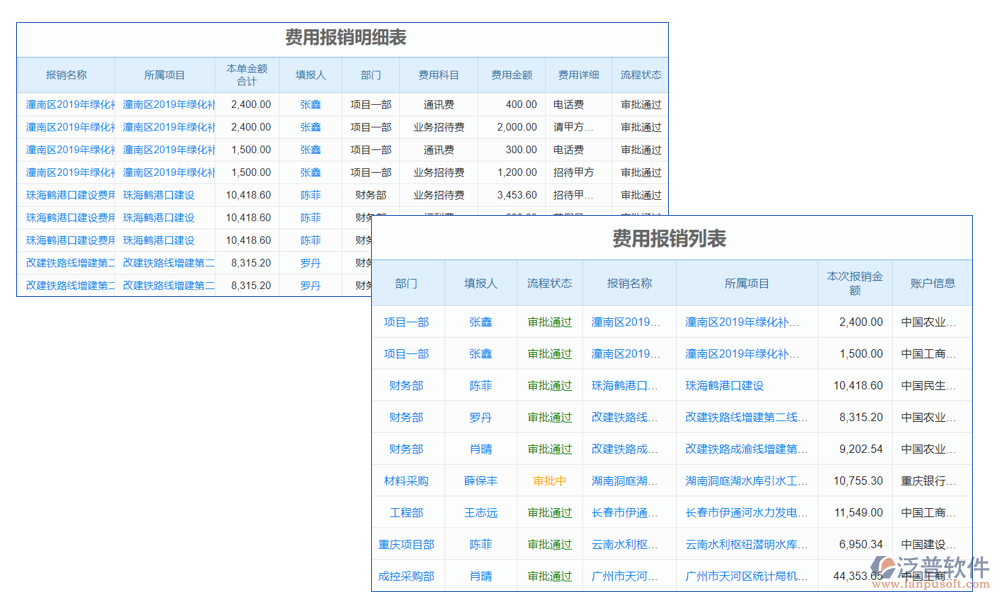Screen dimensions: 1000x600
Task: Click the 所属项目 column header
Action: [x=163, y=75]
